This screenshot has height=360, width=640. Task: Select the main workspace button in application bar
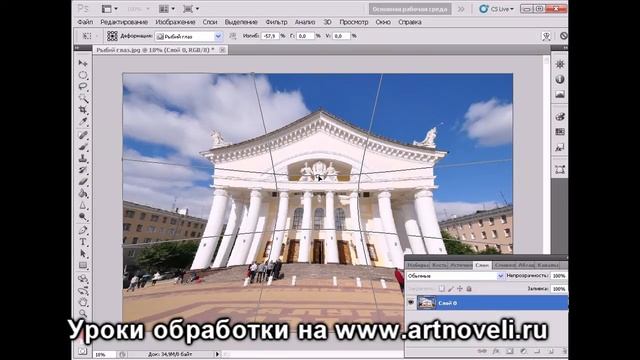410,9
